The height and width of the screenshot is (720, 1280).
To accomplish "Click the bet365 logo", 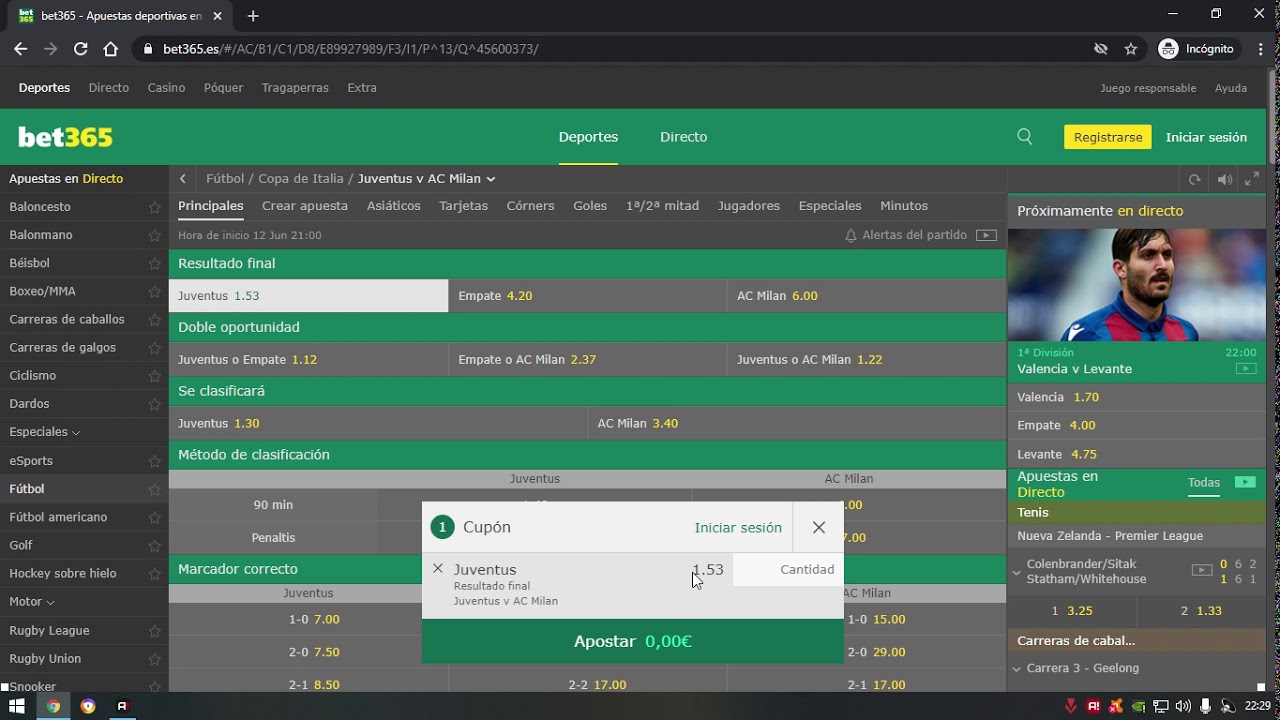I will pyautogui.click(x=65, y=137).
